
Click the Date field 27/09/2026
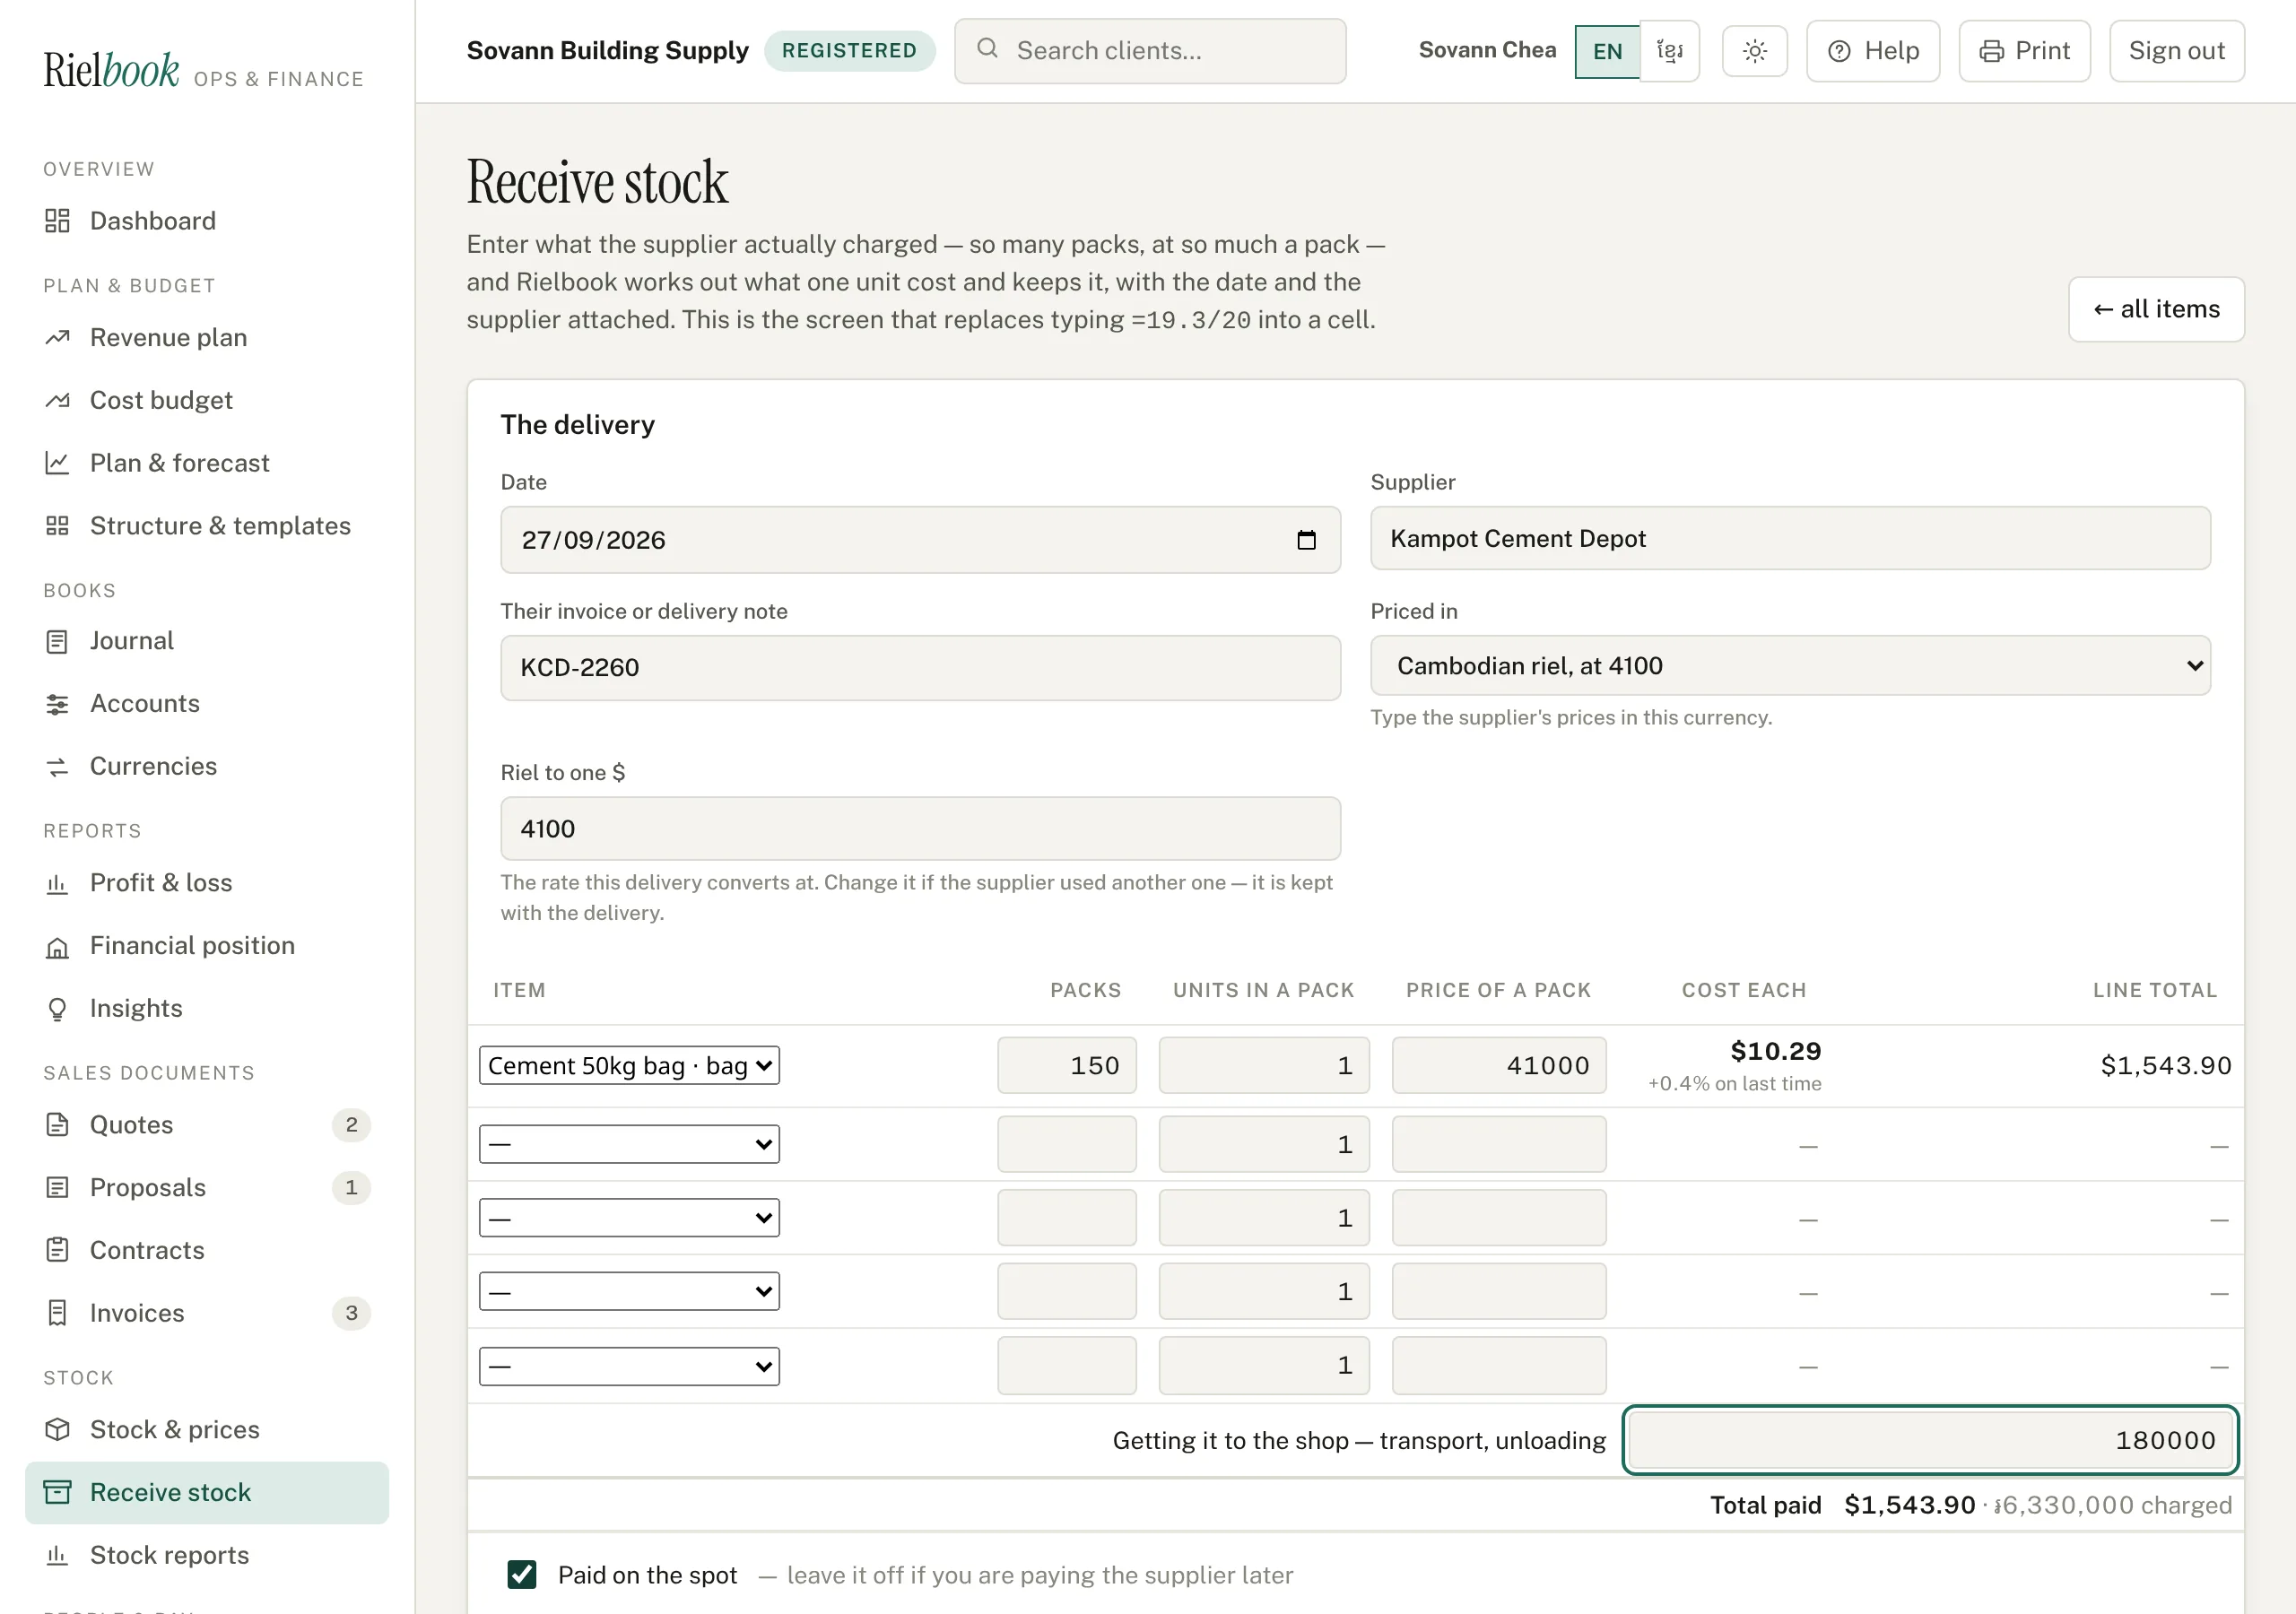(x=920, y=540)
